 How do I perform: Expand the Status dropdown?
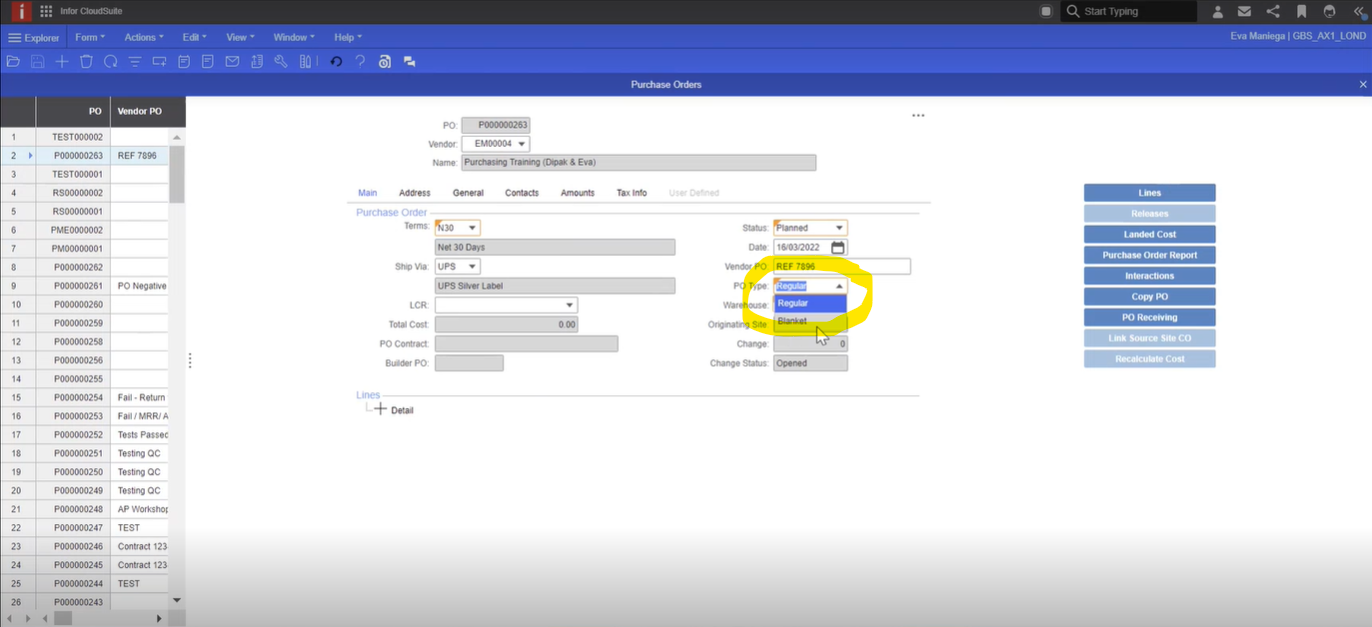[839, 228]
